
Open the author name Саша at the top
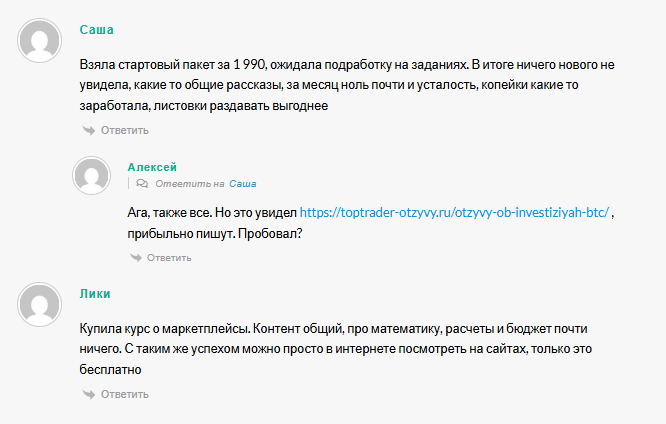coord(97,29)
